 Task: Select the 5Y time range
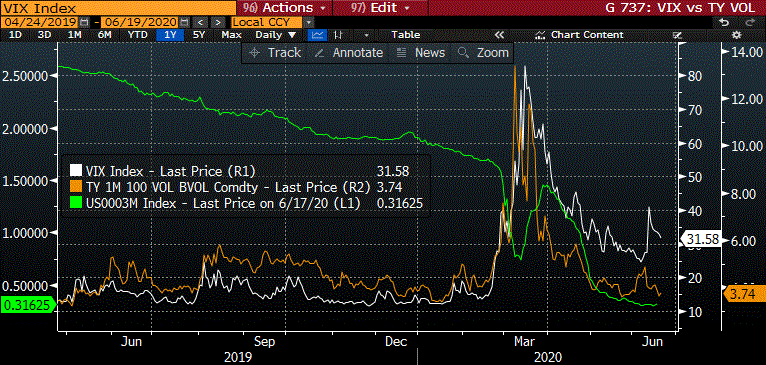click(199, 35)
